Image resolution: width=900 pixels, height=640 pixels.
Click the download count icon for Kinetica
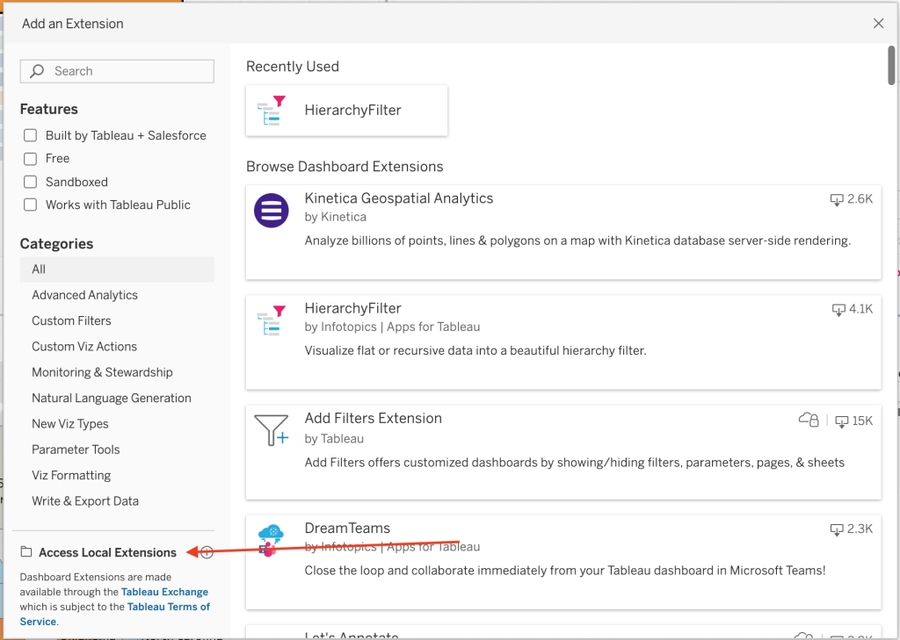(x=837, y=200)
